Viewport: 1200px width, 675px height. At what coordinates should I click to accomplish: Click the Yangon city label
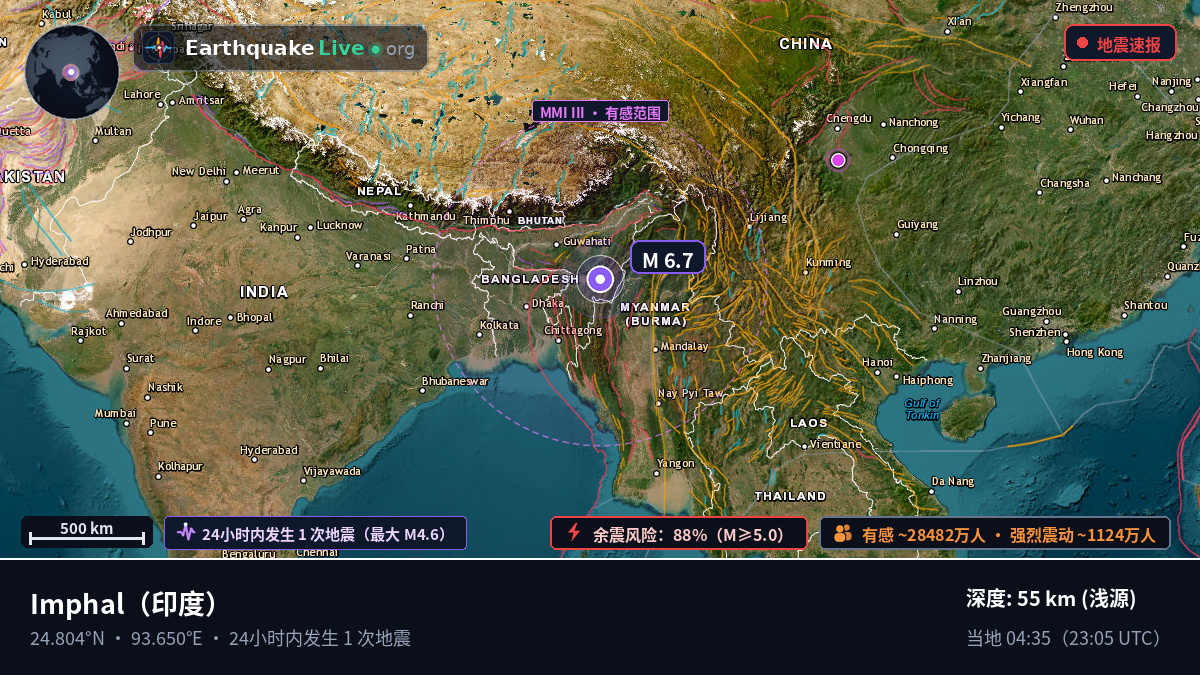675,463
